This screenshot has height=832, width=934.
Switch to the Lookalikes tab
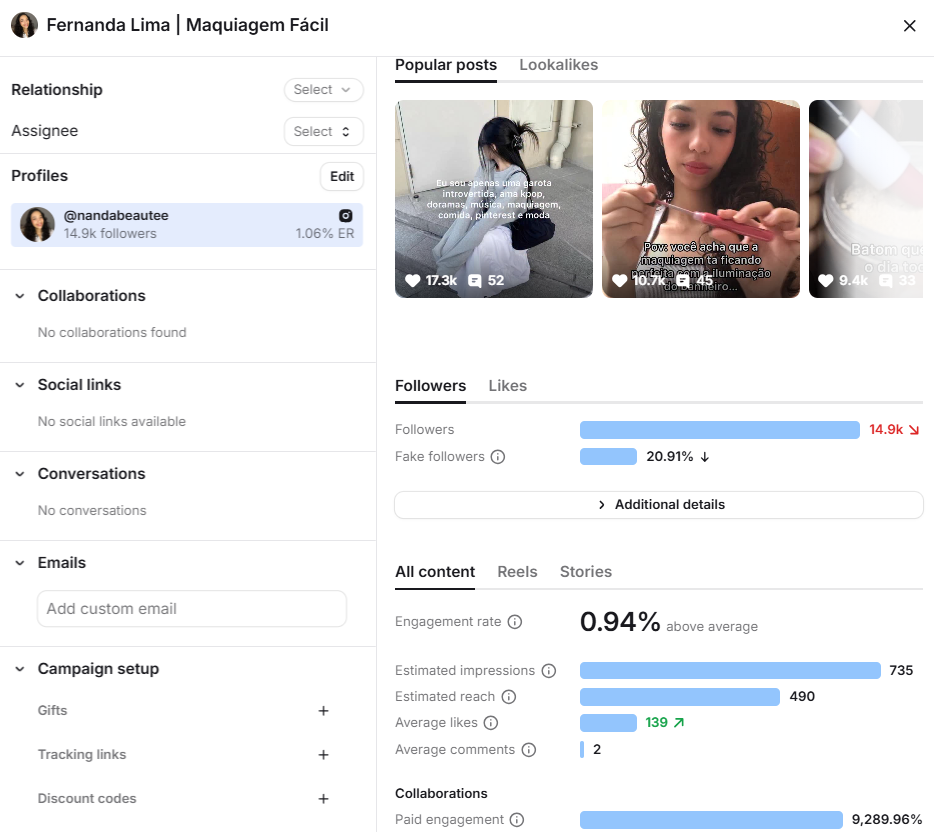pos(558,65)
